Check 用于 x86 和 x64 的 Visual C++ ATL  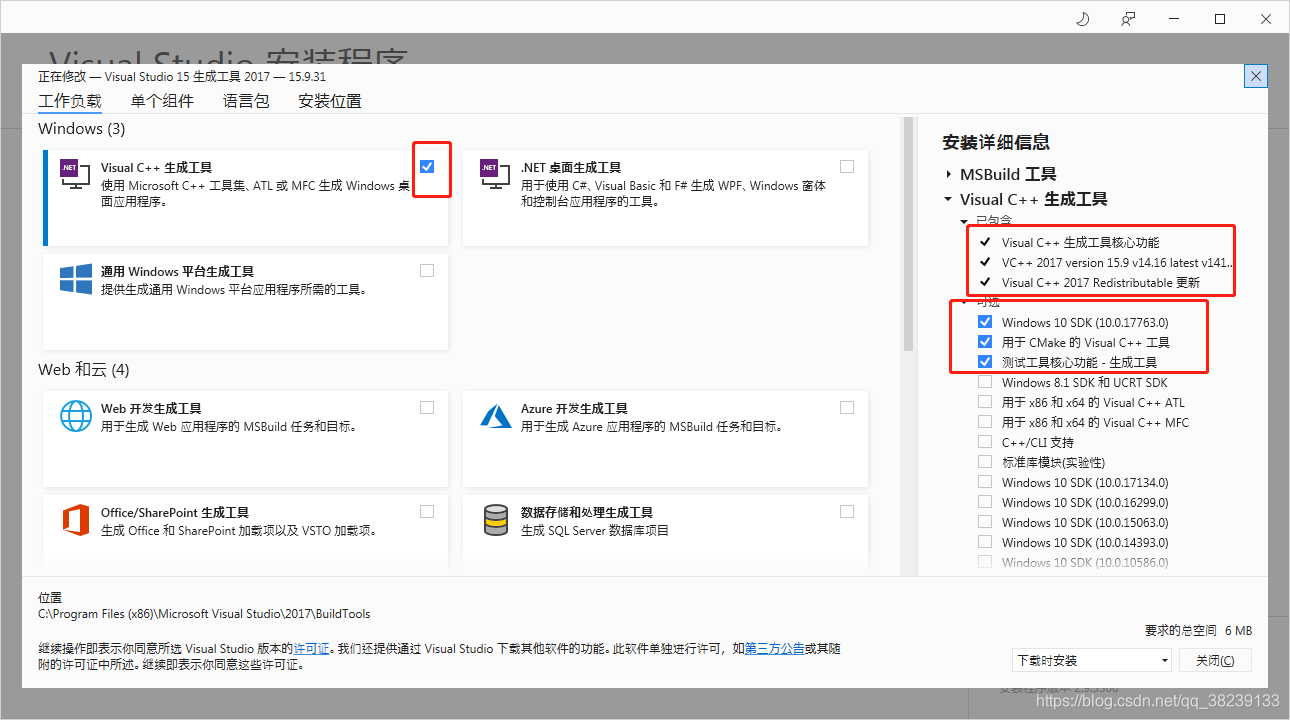tap(985, 402)
